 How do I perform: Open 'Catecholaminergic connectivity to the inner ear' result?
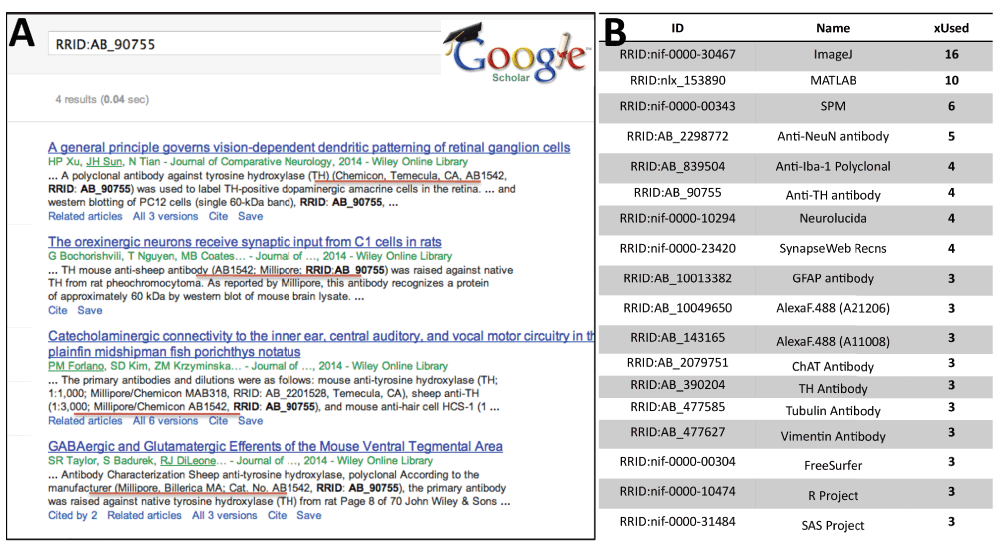[321, 344]
